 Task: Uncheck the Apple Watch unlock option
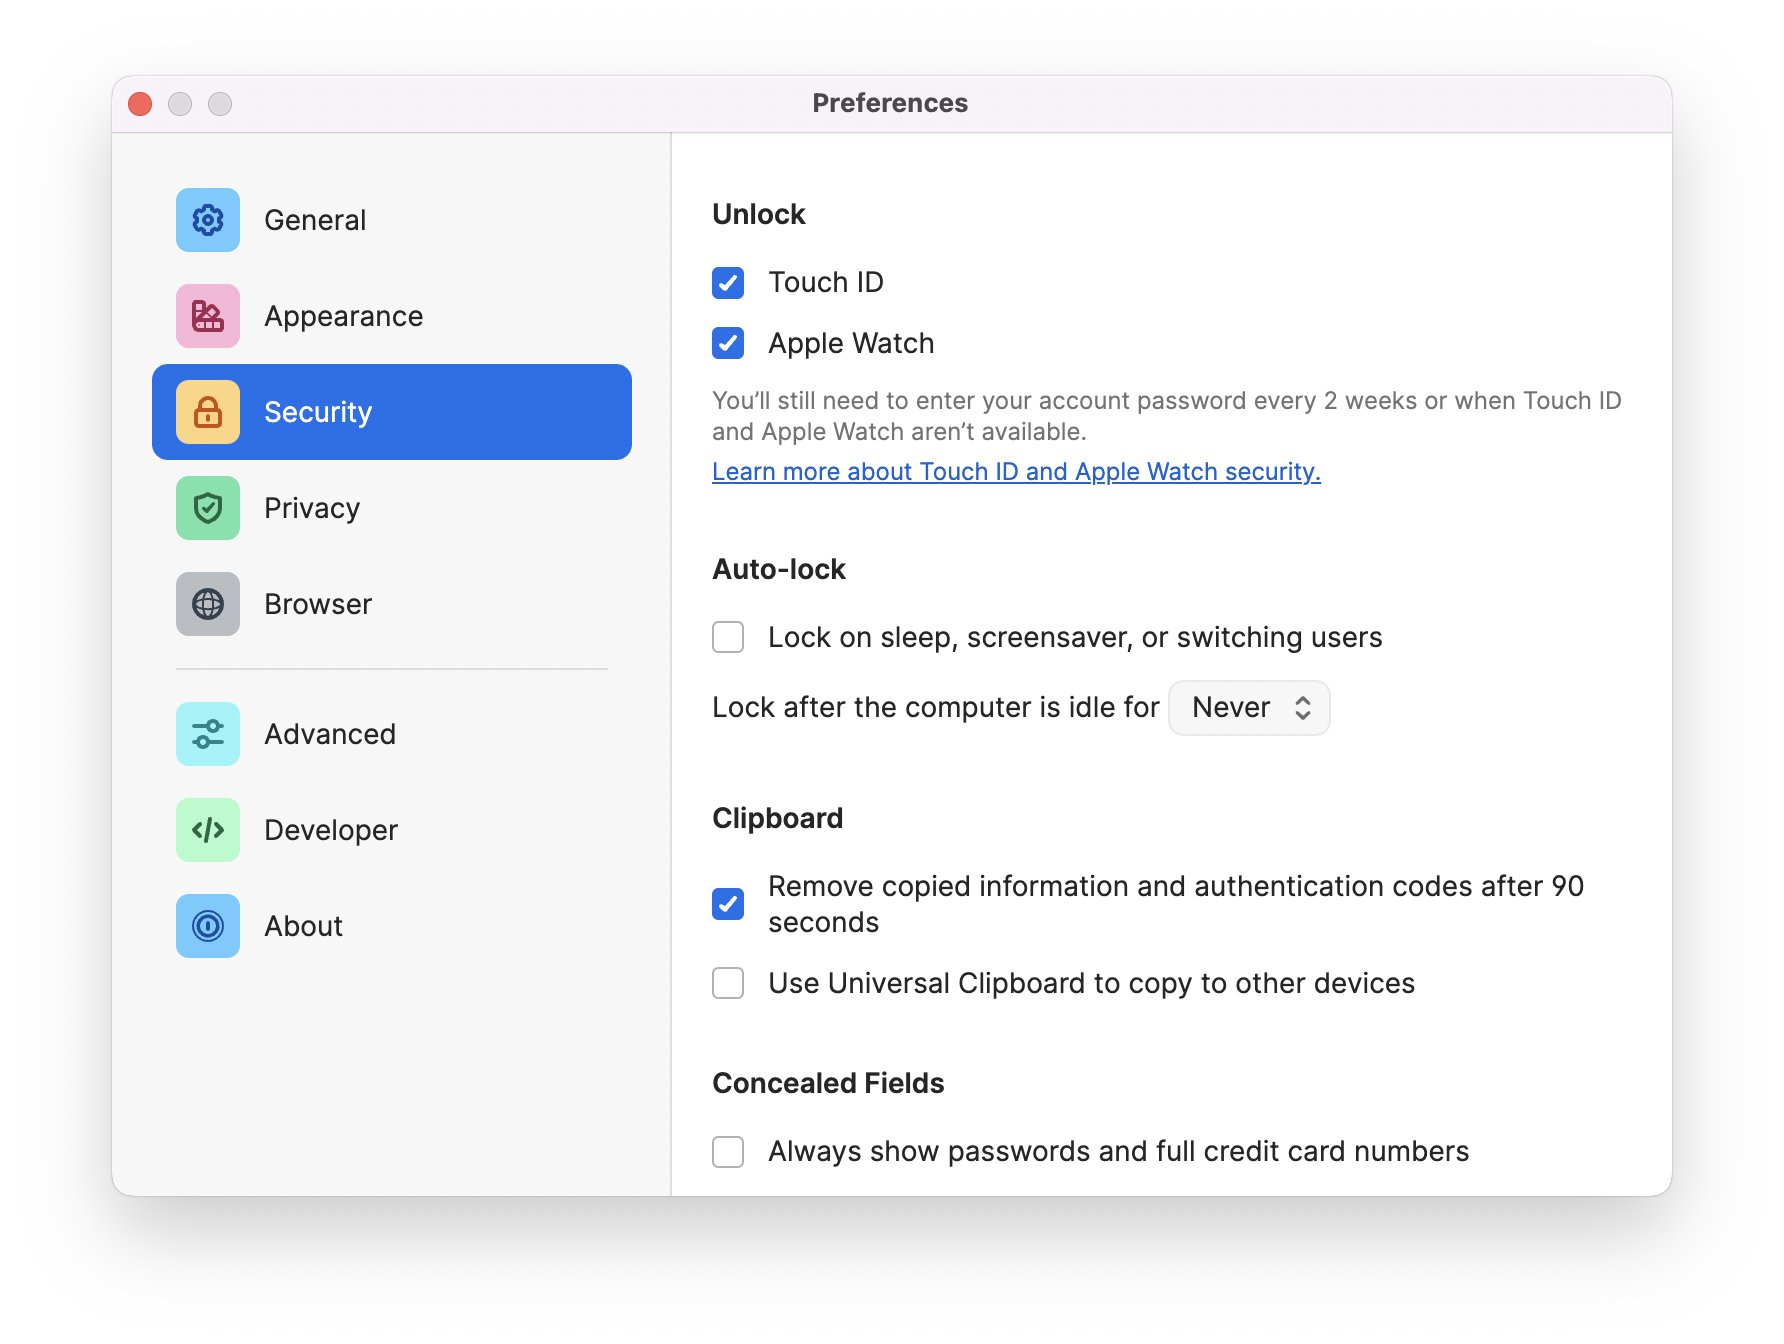tap(728, 343)
